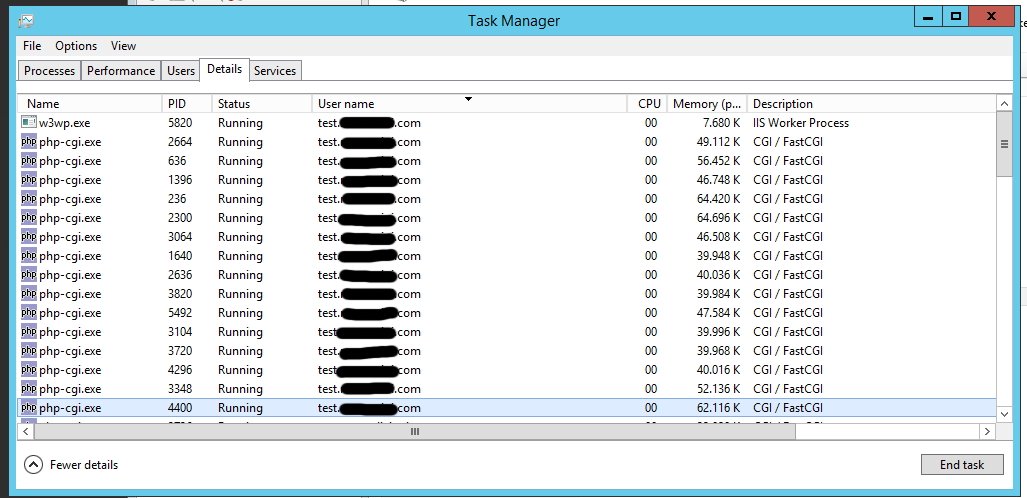1027x498 pixels.
Task: Click the w3wp.exe process icon
Action: tap(28, 123)
